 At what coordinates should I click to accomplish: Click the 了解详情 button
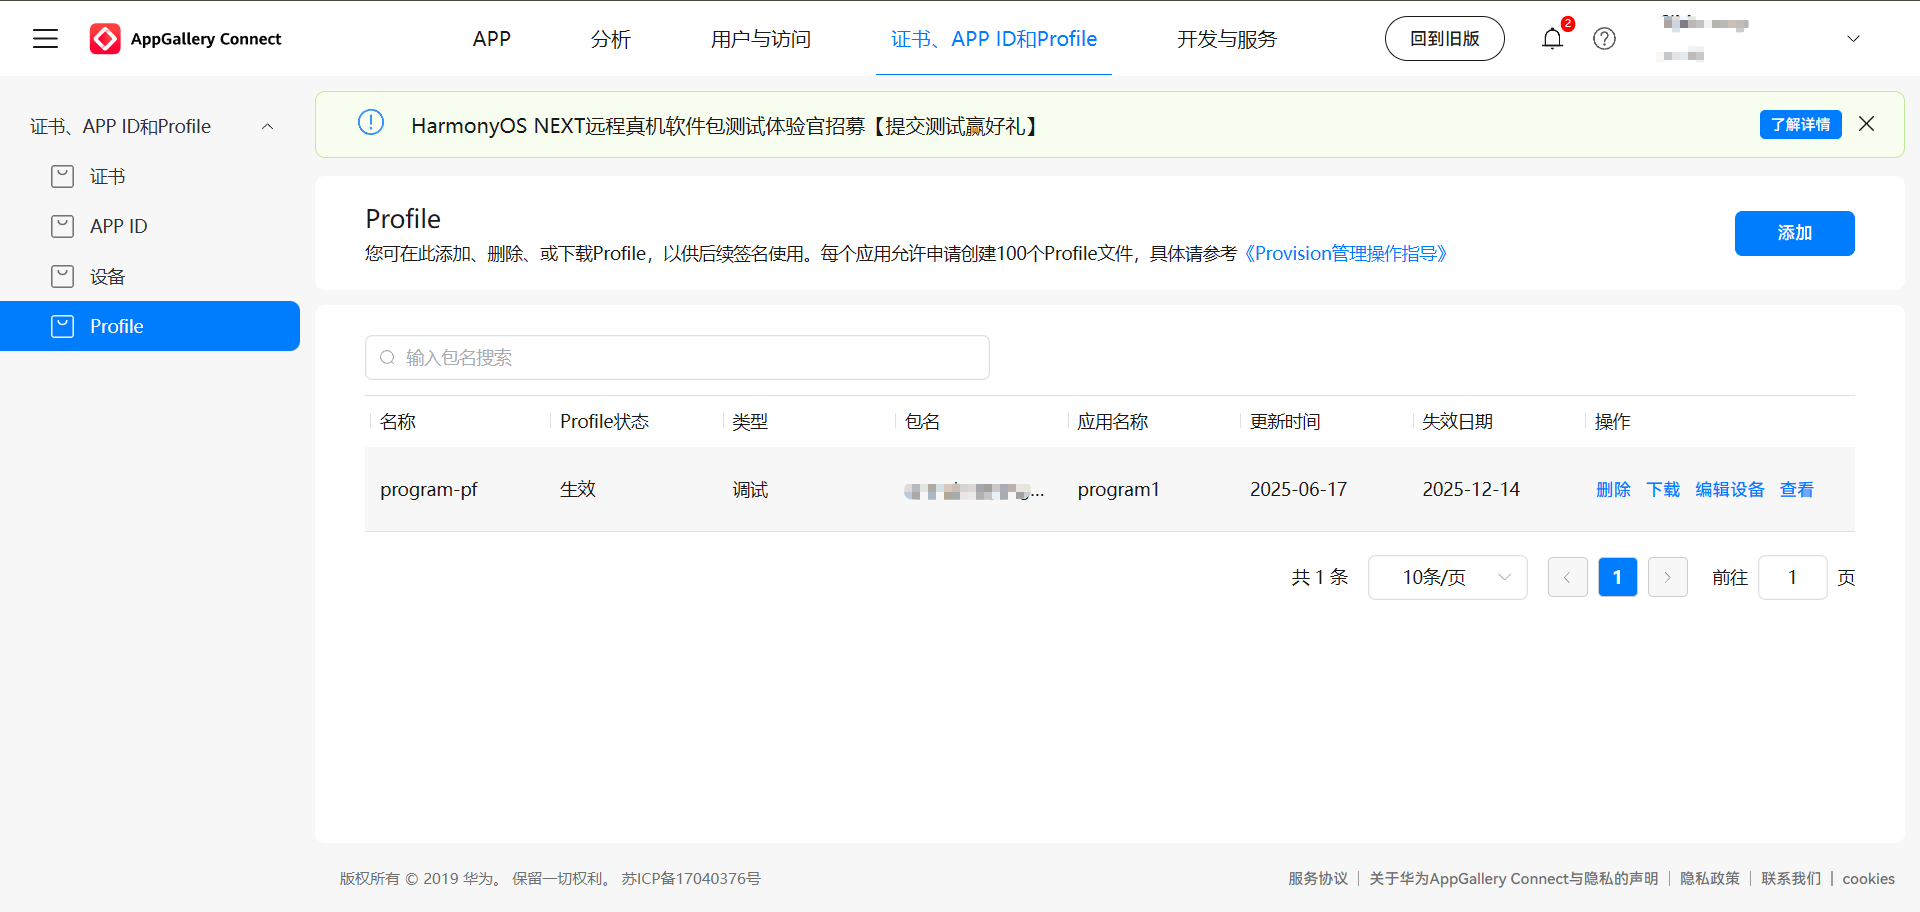coord(1800,124)
